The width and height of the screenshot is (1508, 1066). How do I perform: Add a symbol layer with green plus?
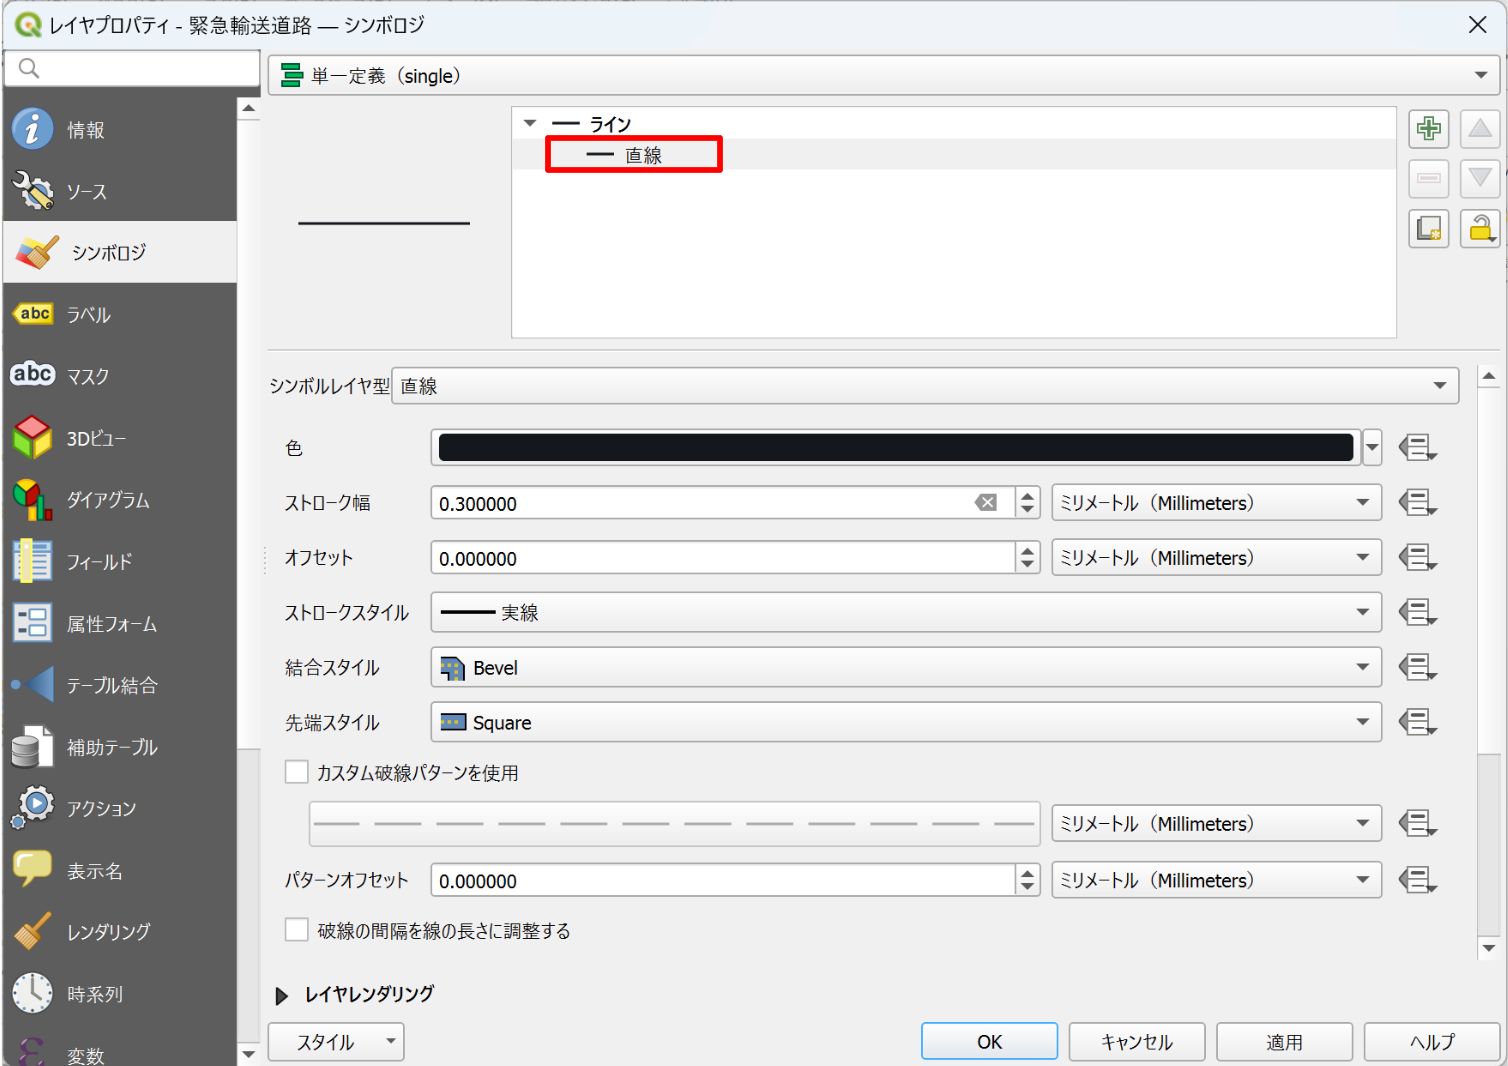tap(1429, 128)
